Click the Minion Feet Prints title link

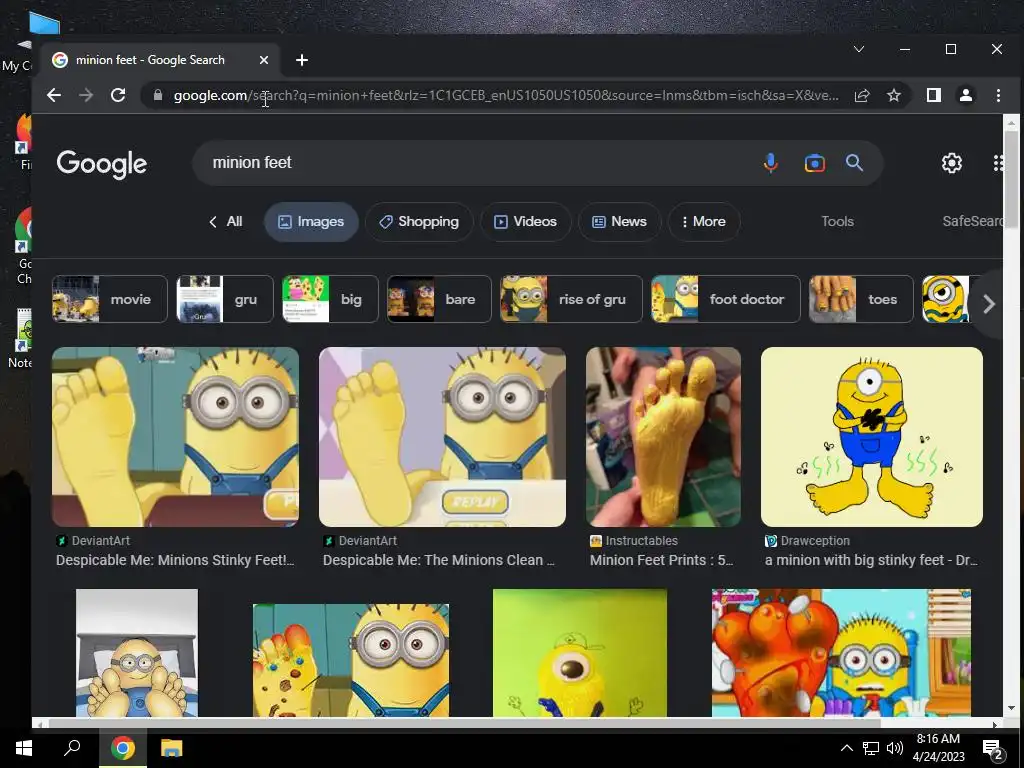[662, 560]
